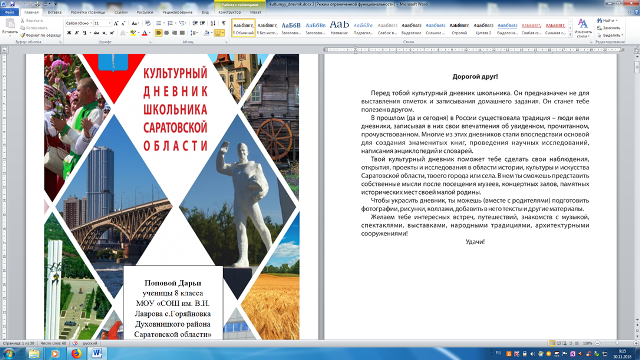The image size is (640, 360).
Task: Click the Заменить (Replace) button
Action: (x=609, y=28)
